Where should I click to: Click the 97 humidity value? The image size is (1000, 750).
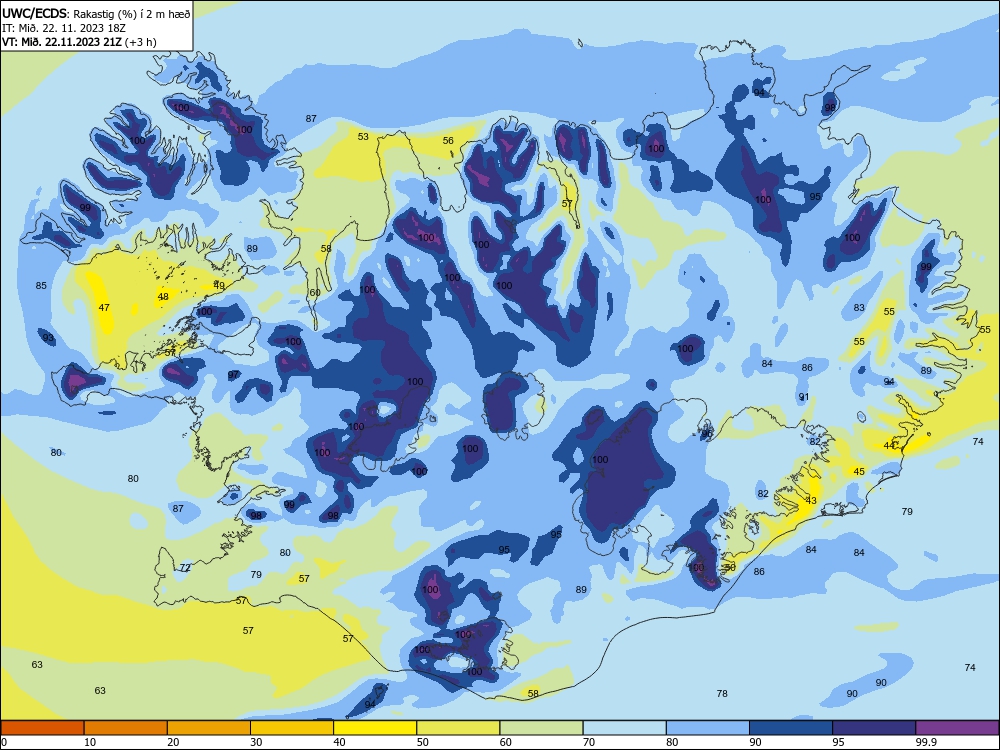coord(233,374)
